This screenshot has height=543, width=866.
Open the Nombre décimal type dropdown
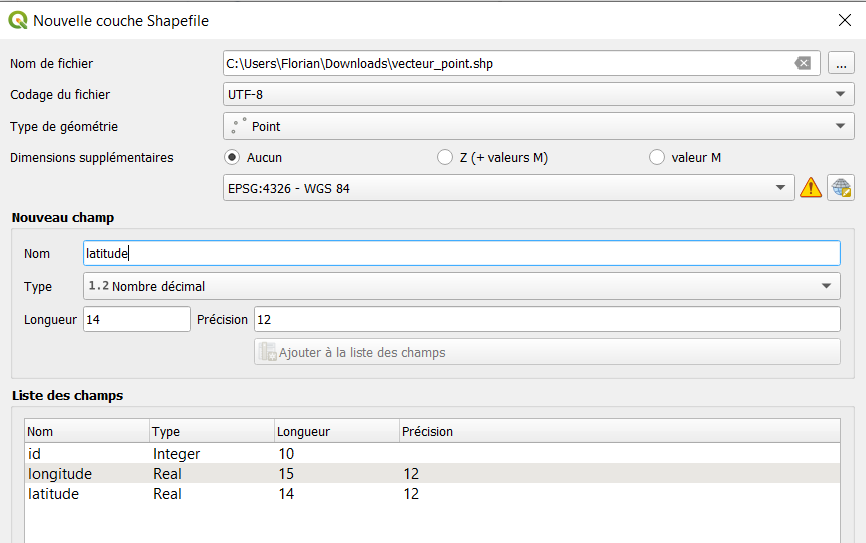(462, 286)
